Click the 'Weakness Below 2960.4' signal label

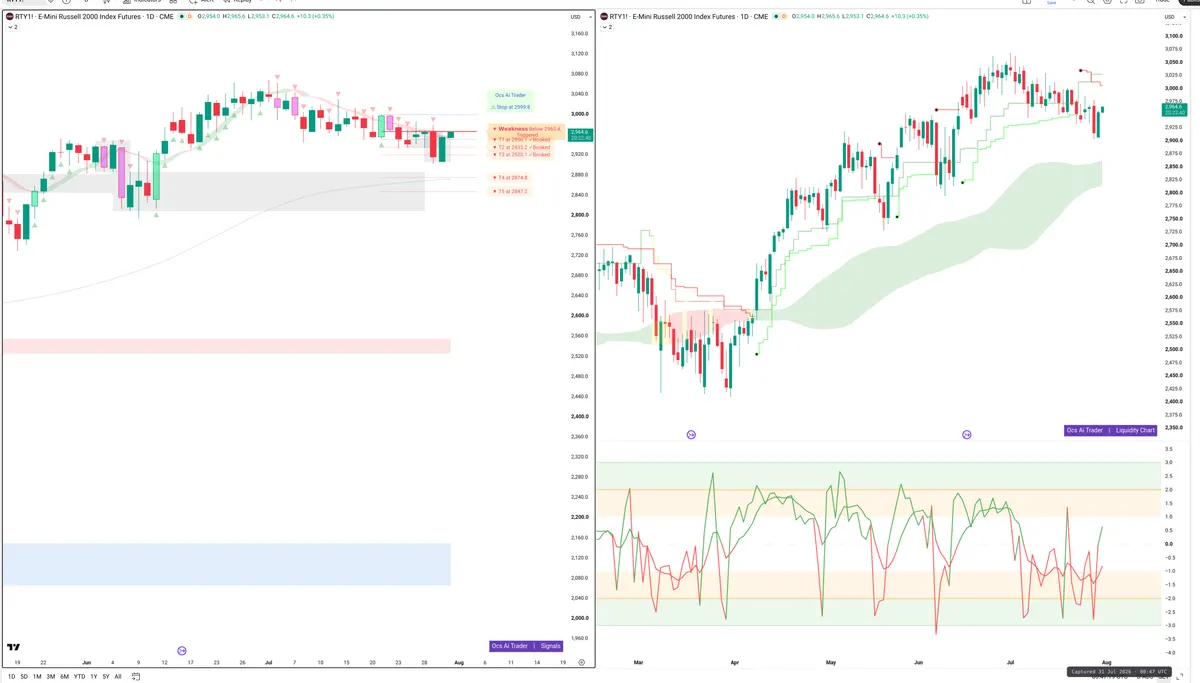526,130
